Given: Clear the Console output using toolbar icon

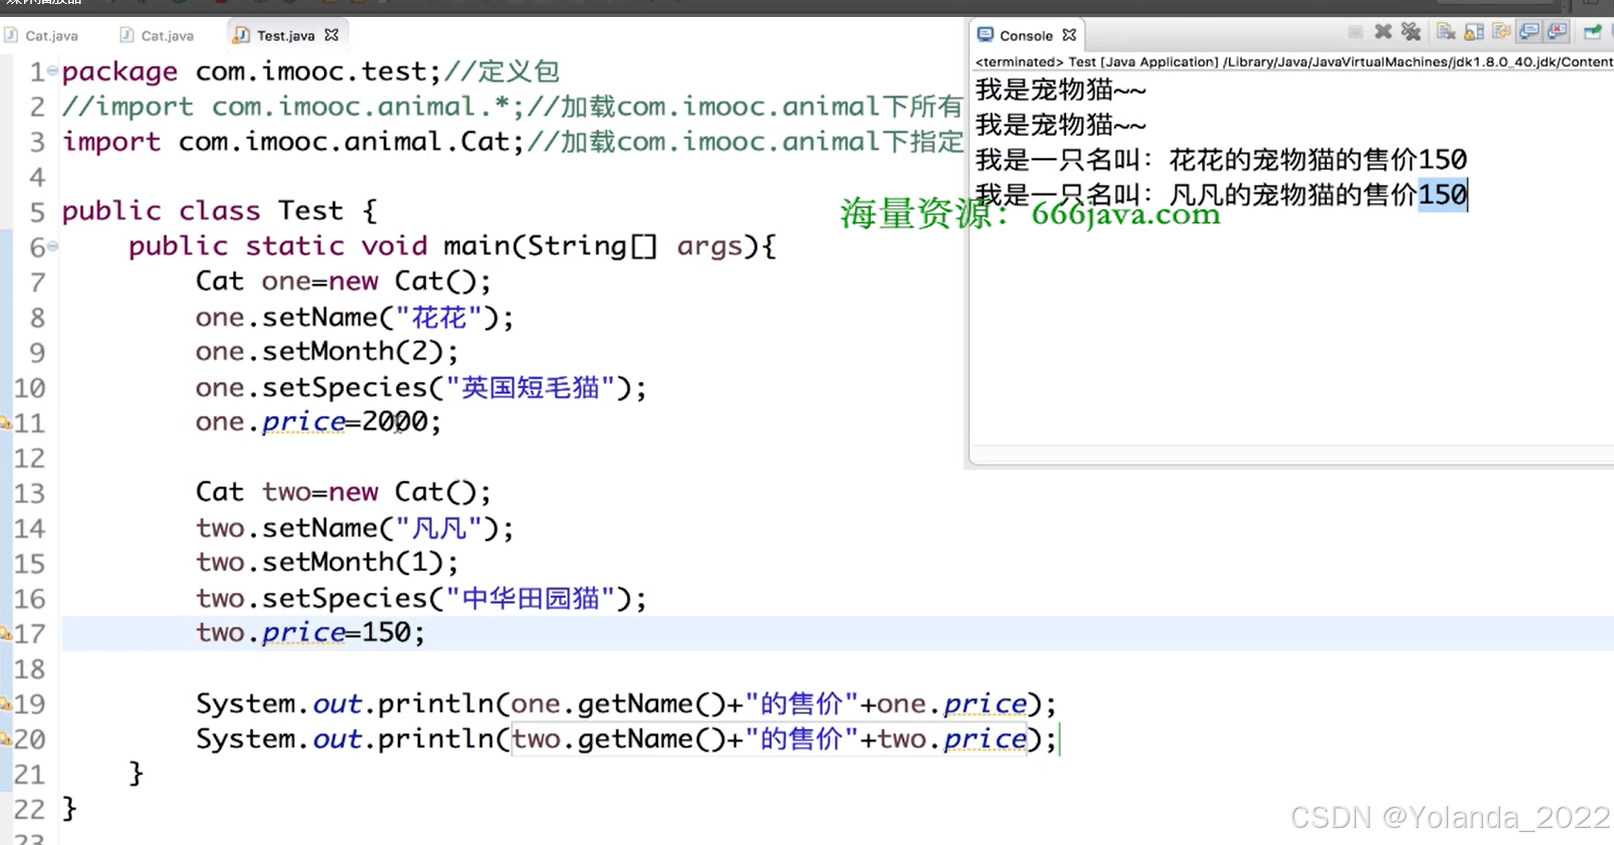Looking at the screenshot, I should pyautogui.click(x=1446, y=32).
